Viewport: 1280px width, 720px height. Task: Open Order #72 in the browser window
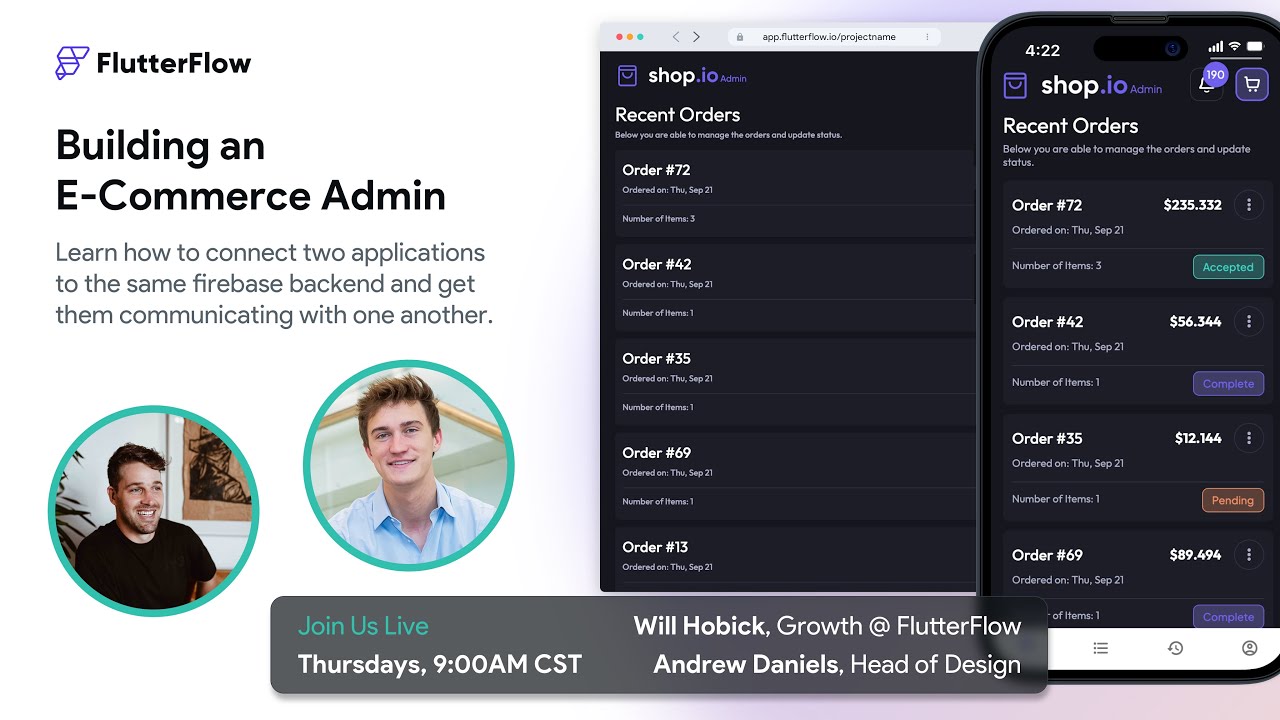click(x=796, y=193)
